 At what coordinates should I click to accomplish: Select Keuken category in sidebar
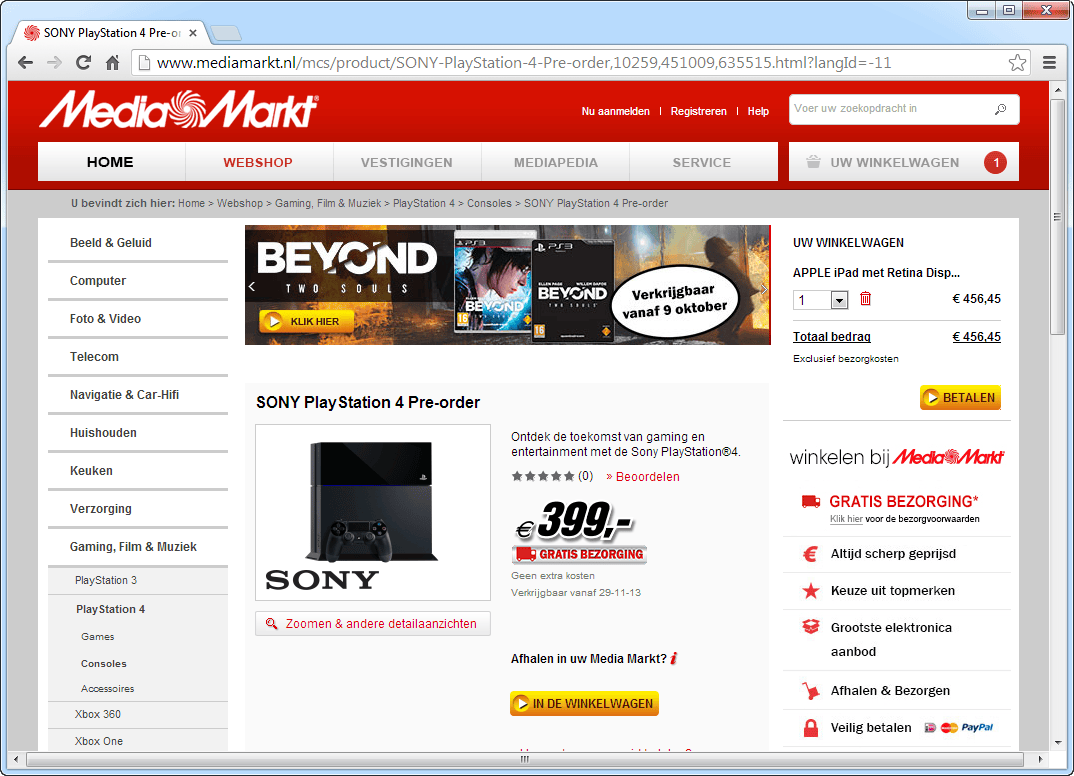click(x=91, y=471)
